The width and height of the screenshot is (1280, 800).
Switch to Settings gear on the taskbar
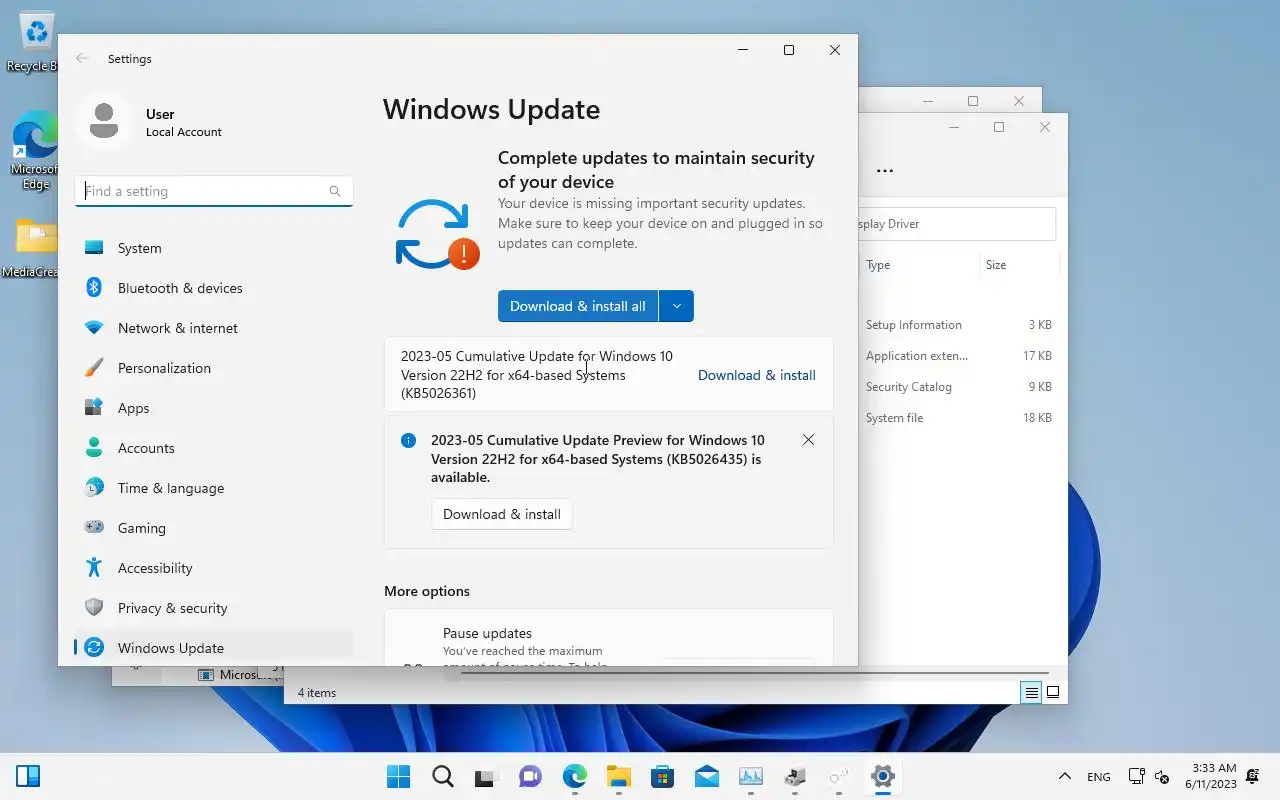pyautogui.click(x=882, y=777)
